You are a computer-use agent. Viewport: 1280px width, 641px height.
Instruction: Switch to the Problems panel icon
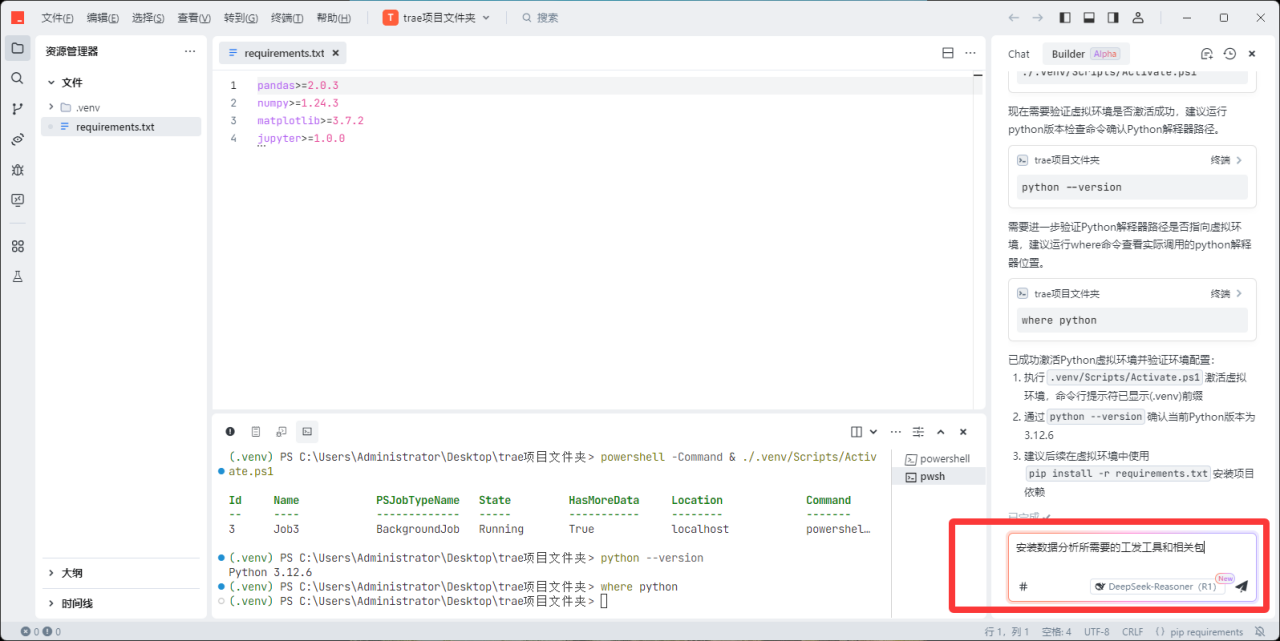click(x=230, y=432)
